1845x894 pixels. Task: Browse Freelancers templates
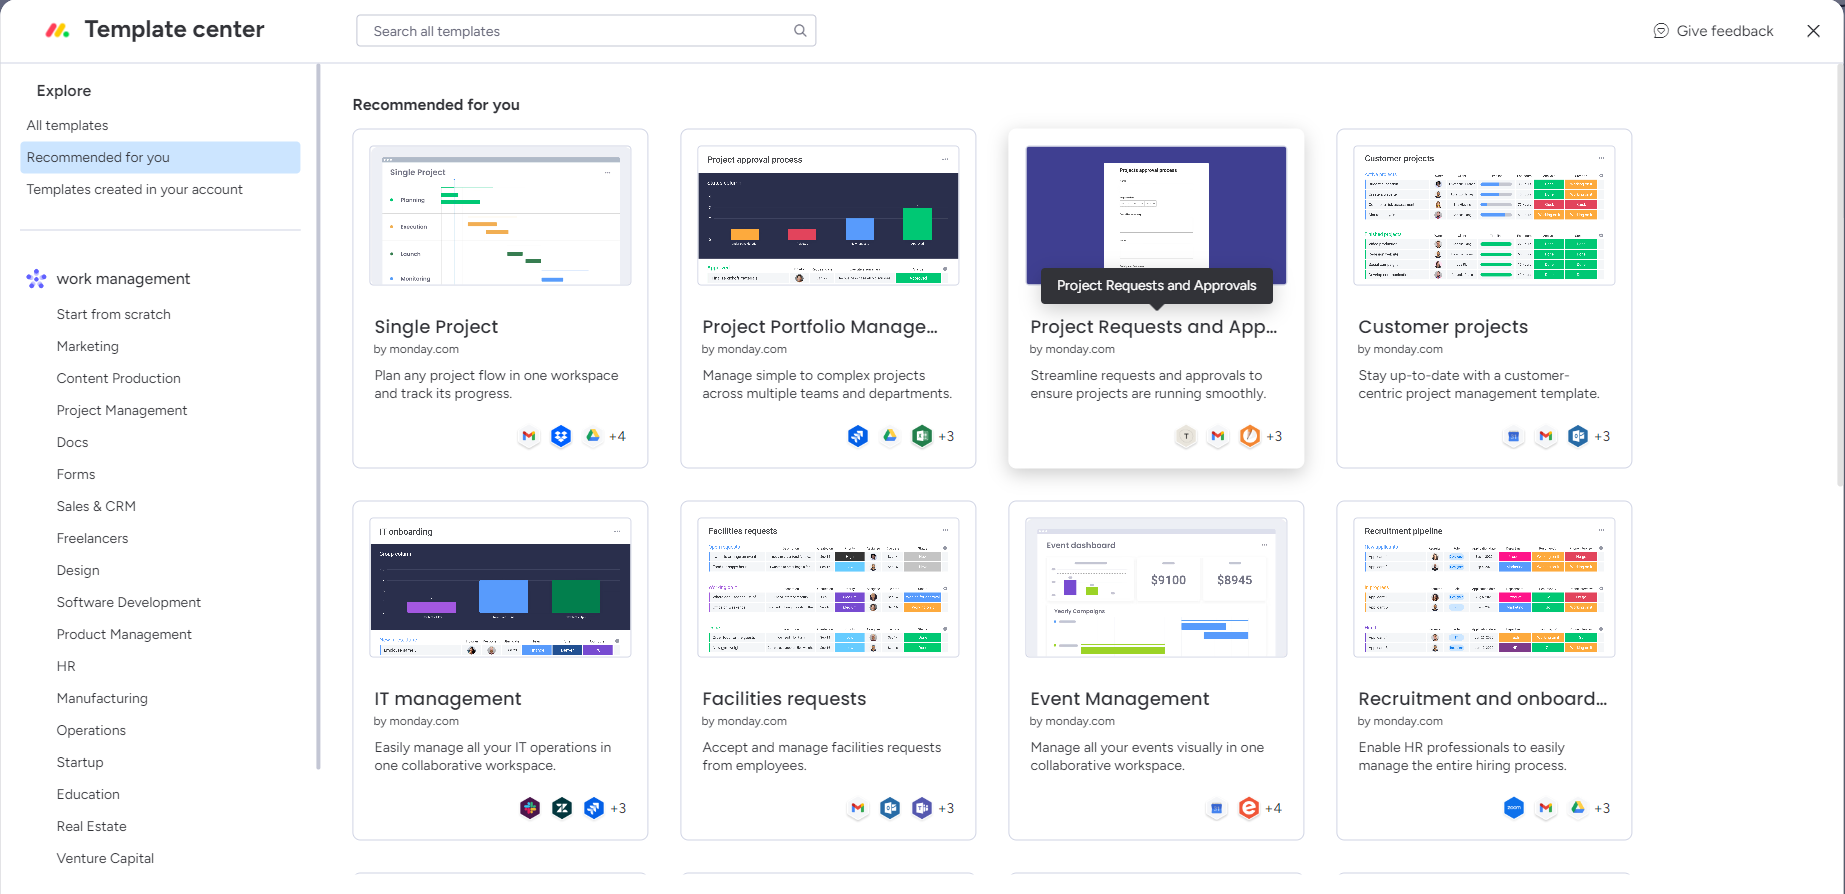[x=93, y=538]
